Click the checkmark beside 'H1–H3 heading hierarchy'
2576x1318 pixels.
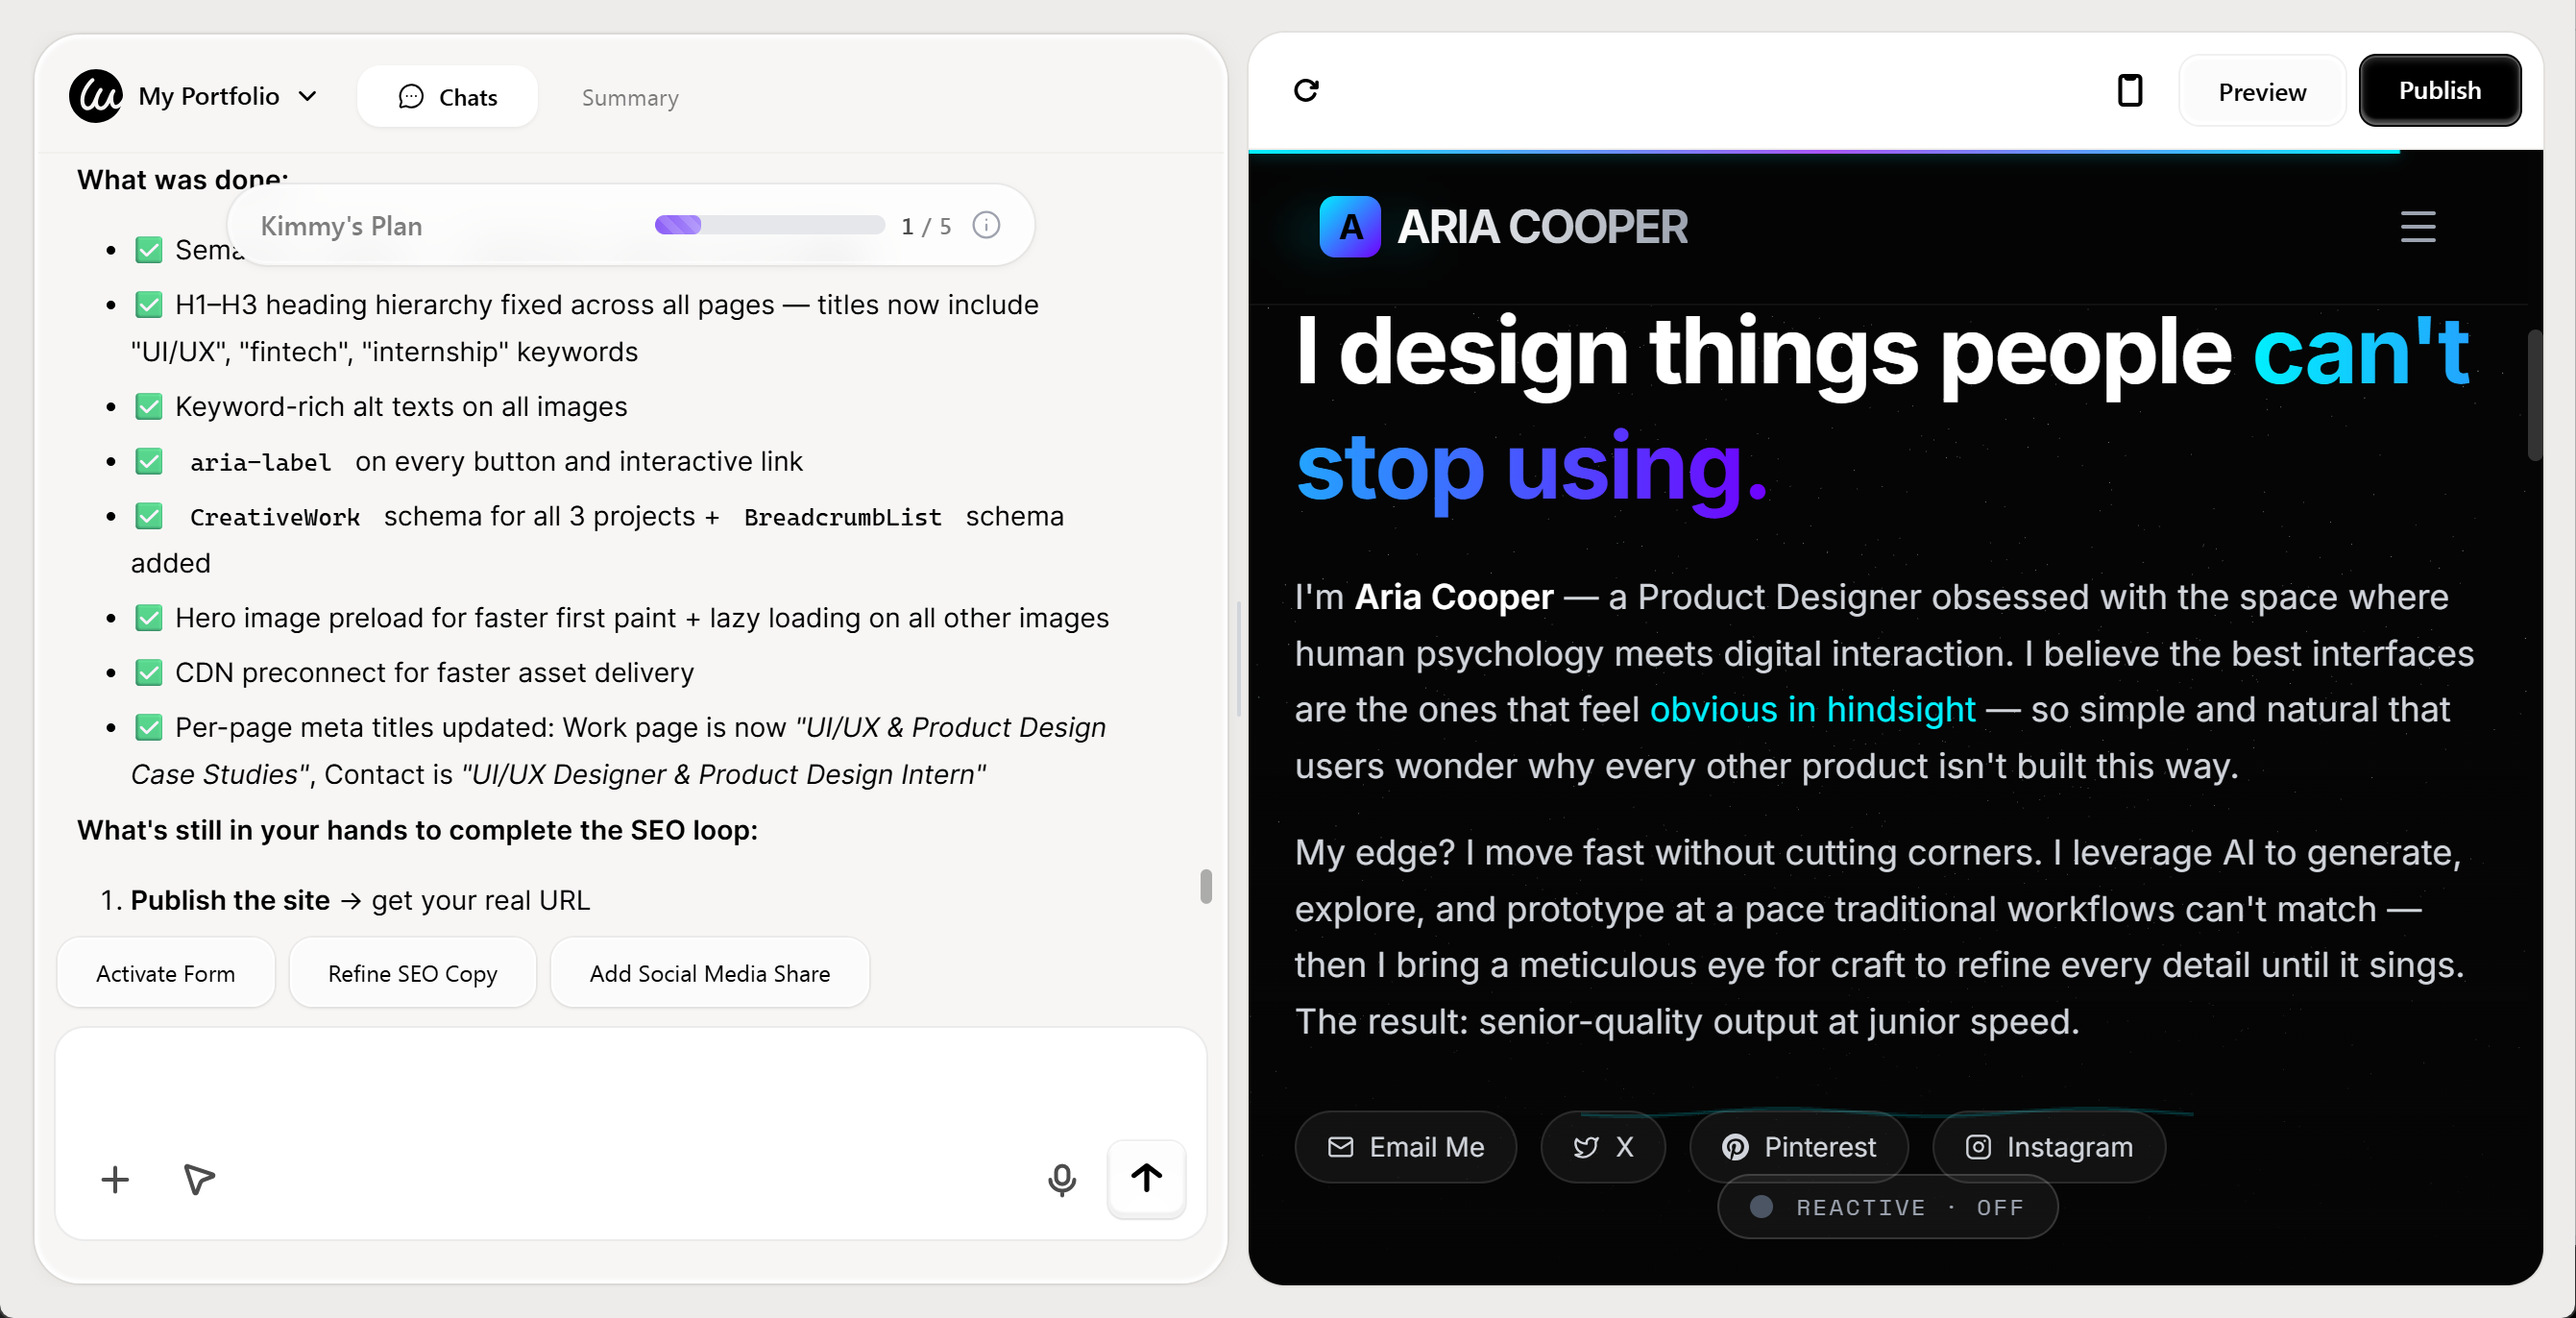[x=149, y=304]
